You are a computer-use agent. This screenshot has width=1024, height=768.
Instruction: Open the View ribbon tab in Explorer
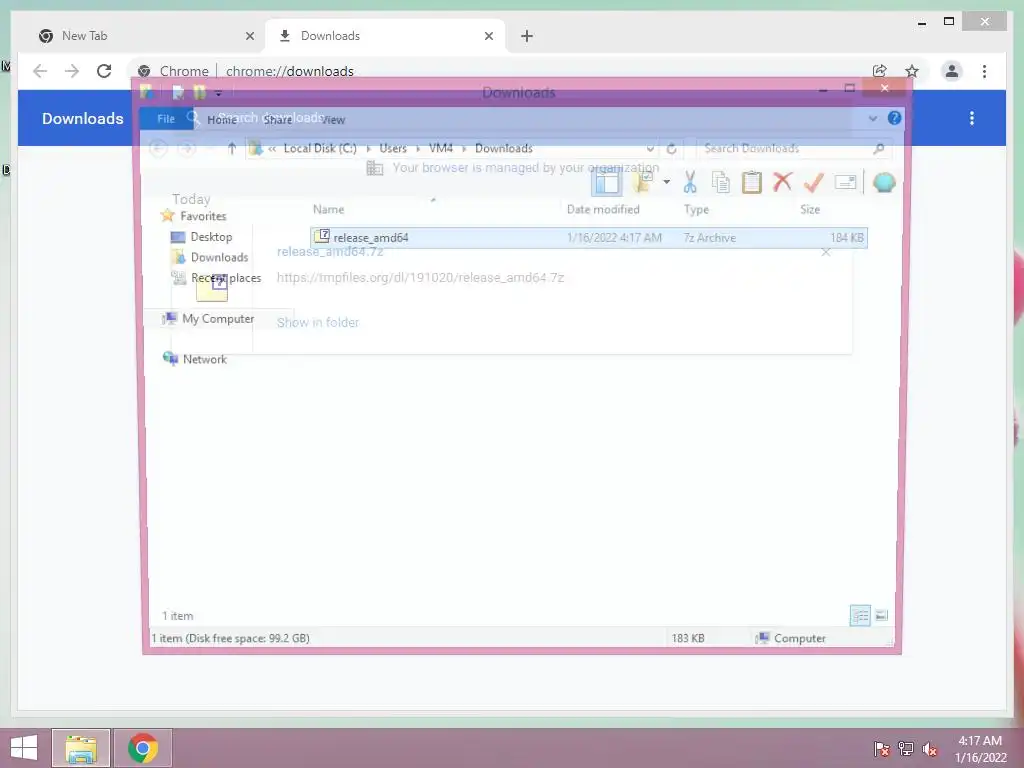tap(332, 120)
